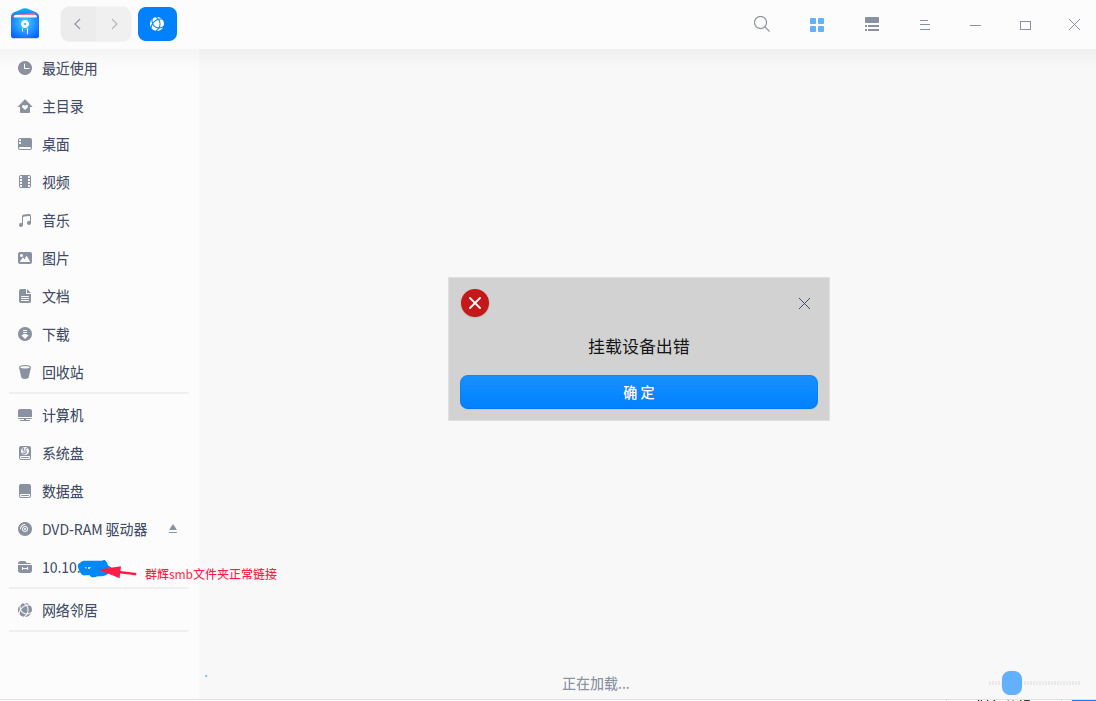The image size is (1096, 701).
Task: Click the file manager app logo icon
Action: pos(24,24)
